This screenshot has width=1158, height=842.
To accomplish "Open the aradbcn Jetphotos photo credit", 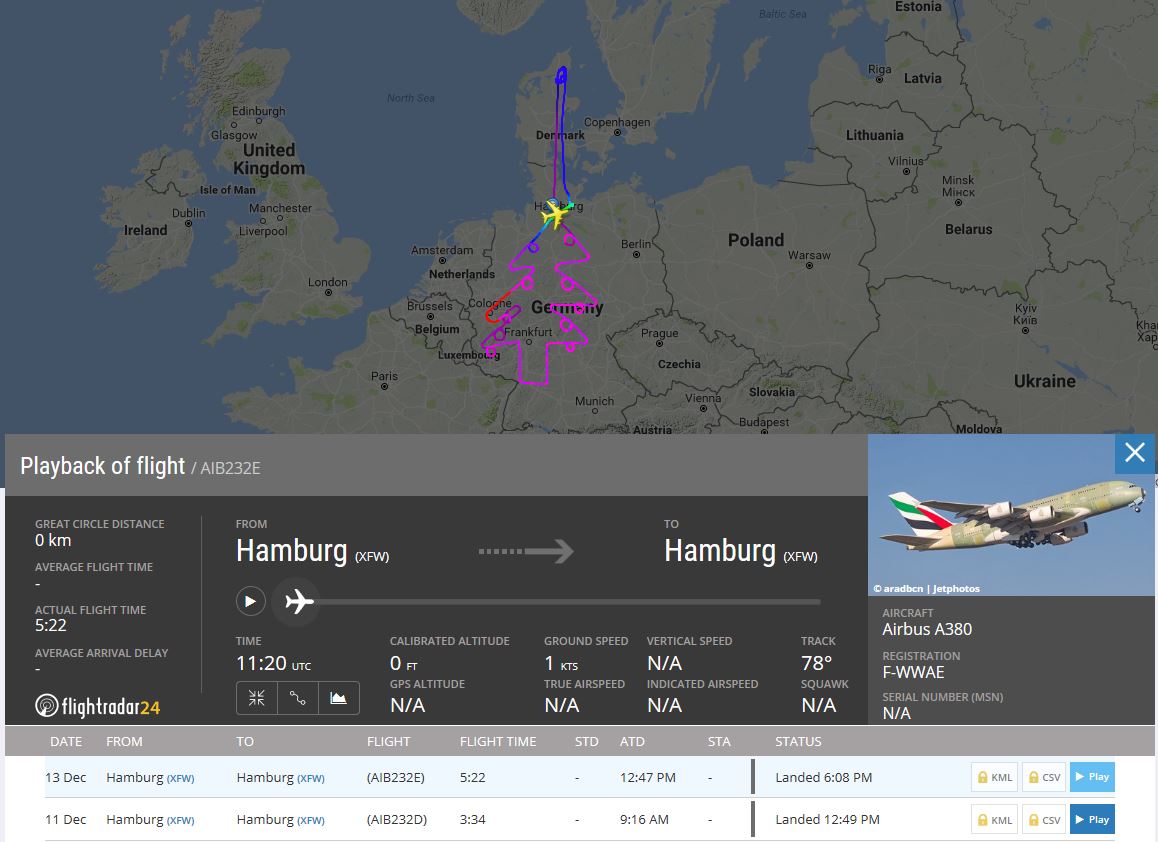I will pyautogui.click(x=926, y=589).
